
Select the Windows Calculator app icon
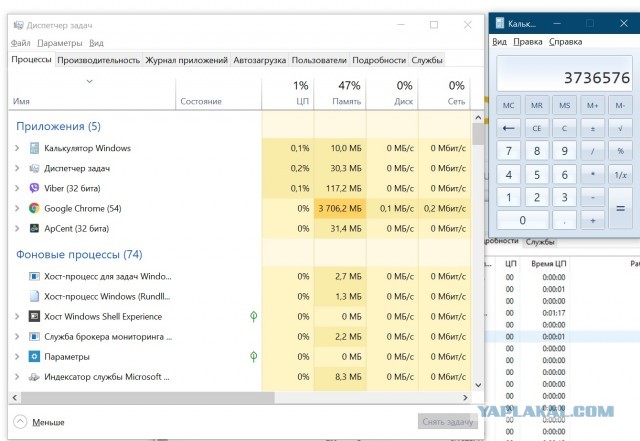tap(34, 148)
